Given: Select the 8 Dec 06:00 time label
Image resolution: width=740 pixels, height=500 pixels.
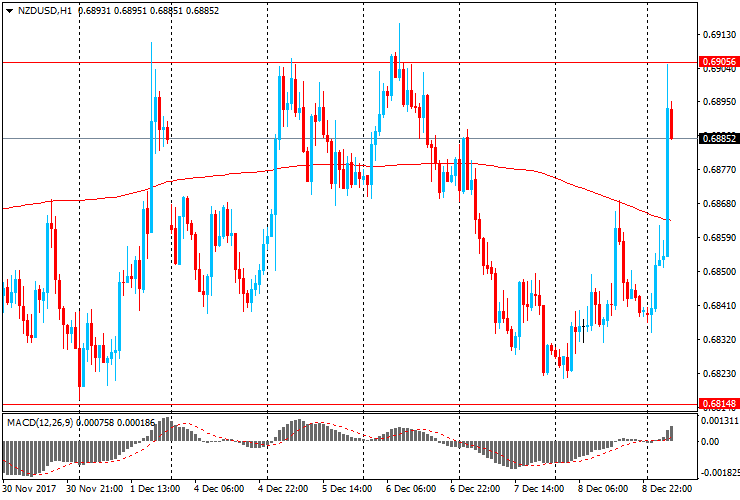Looking at the screenshot, I should tap(603, 488).
